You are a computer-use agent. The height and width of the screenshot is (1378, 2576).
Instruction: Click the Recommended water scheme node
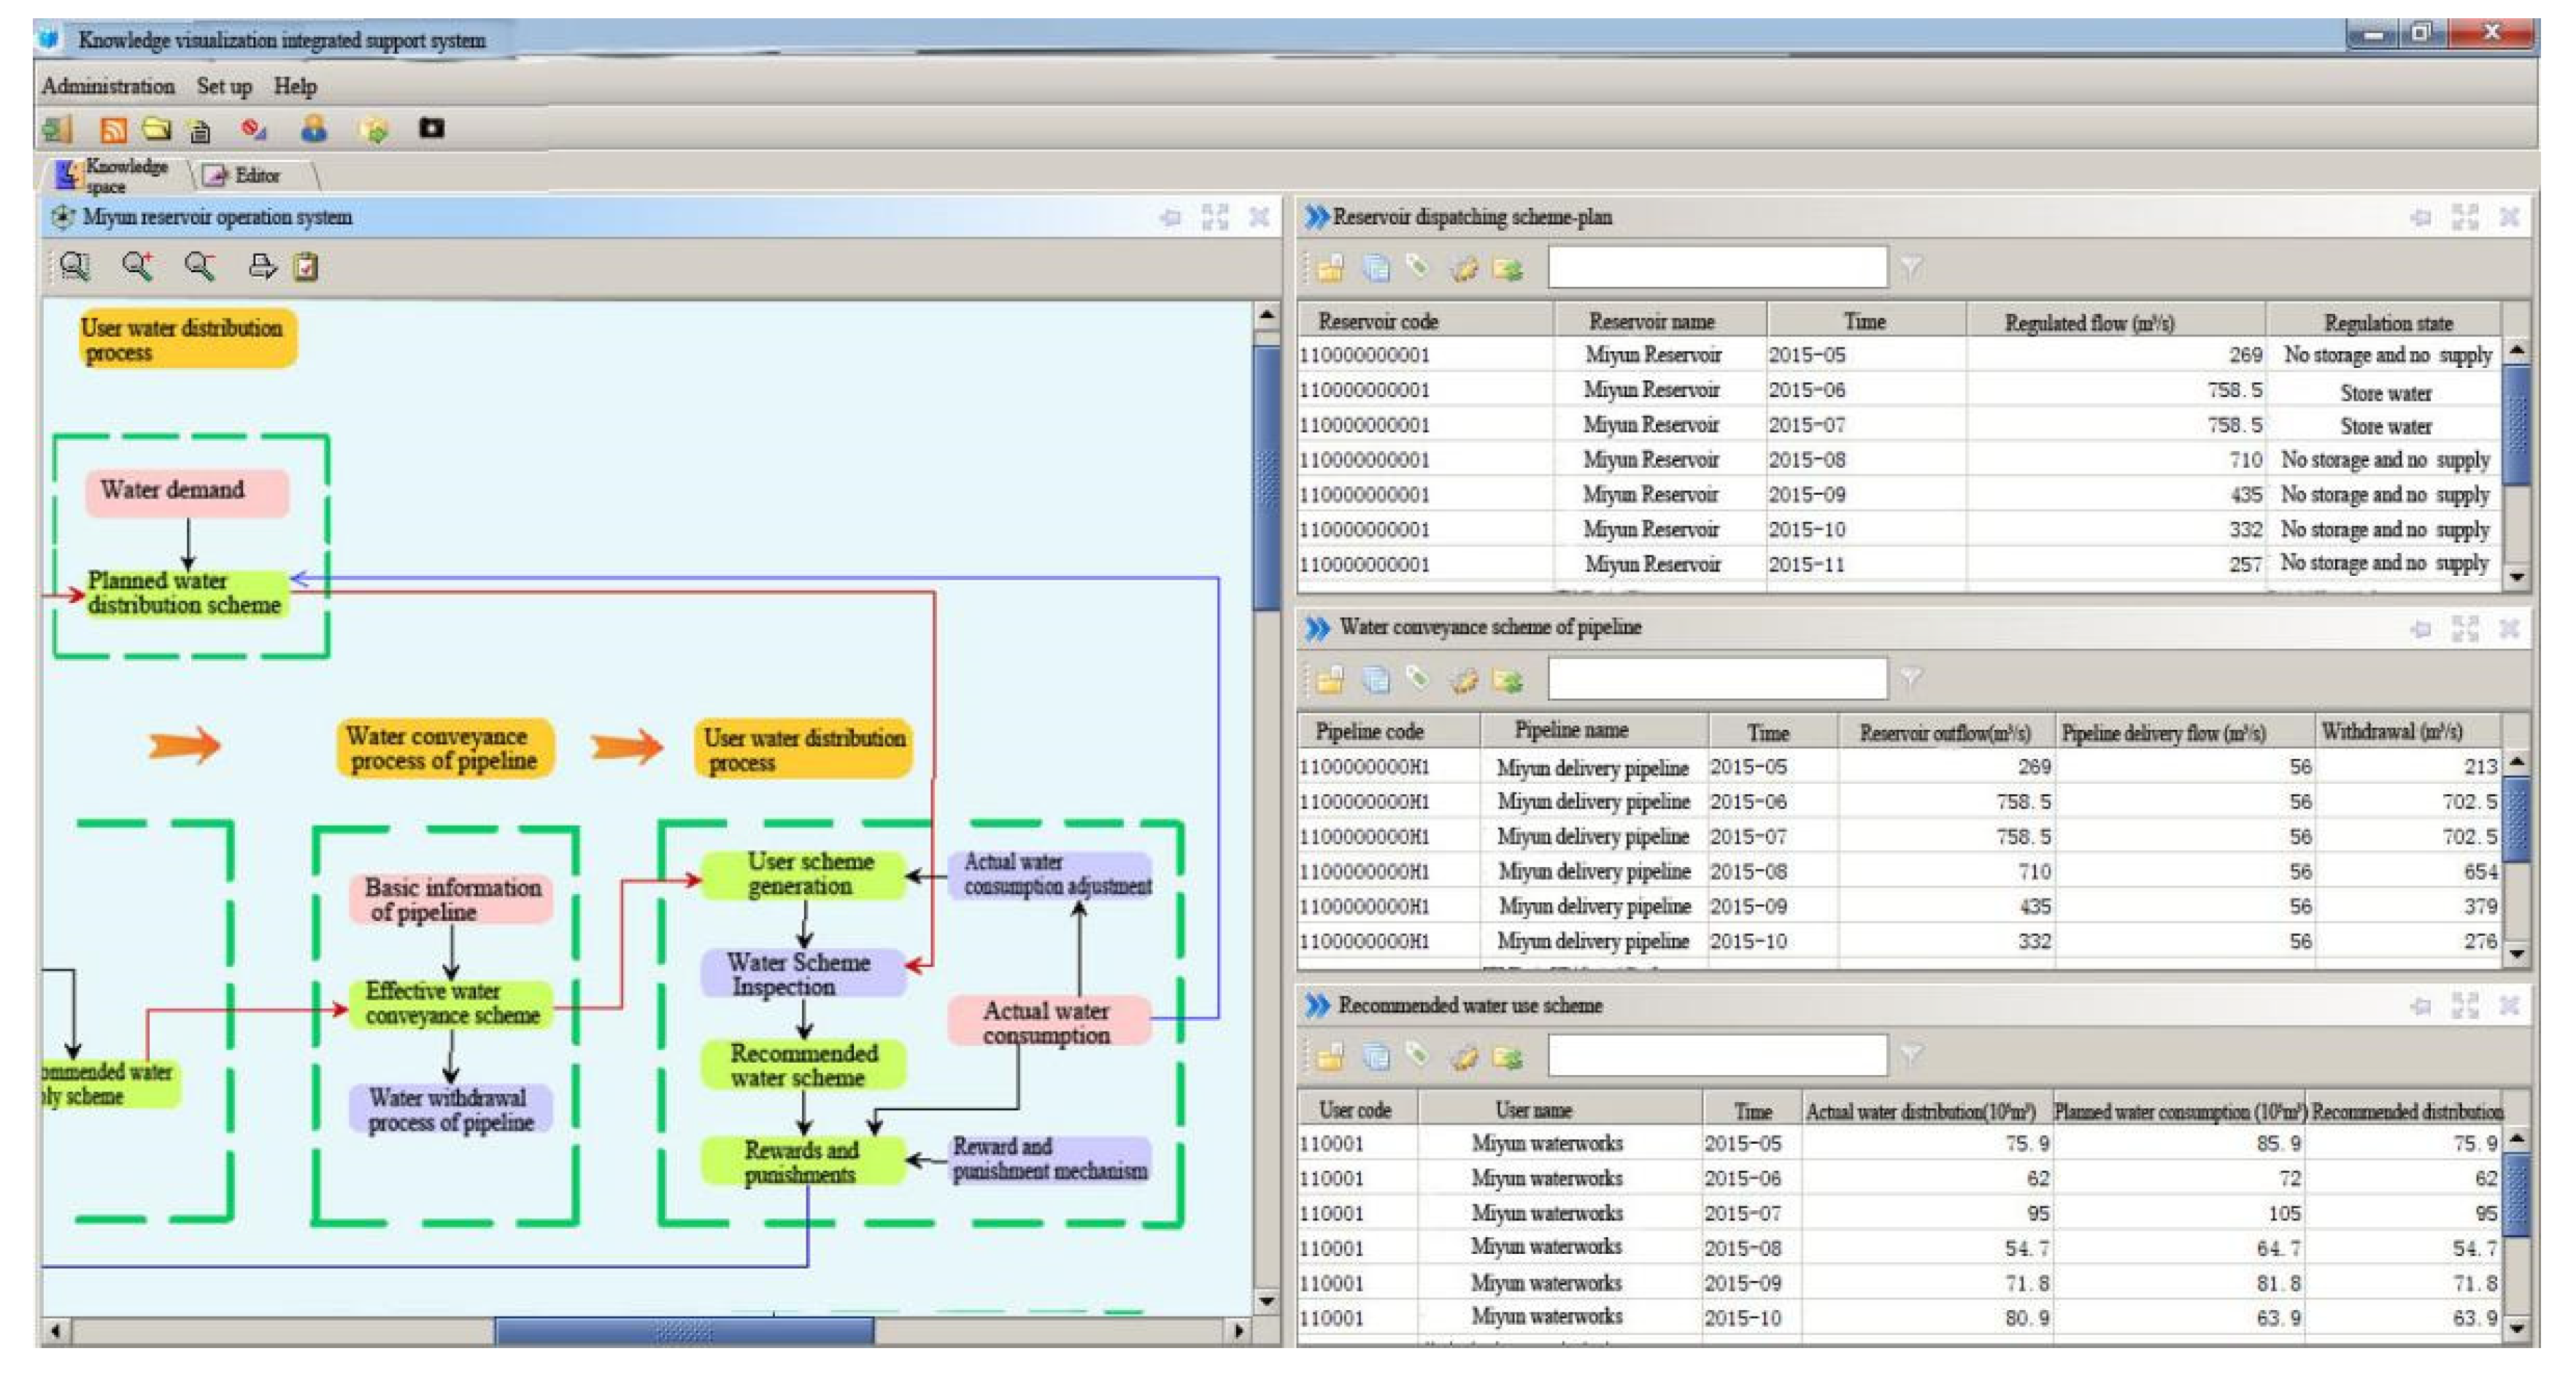click(803, 1065)
